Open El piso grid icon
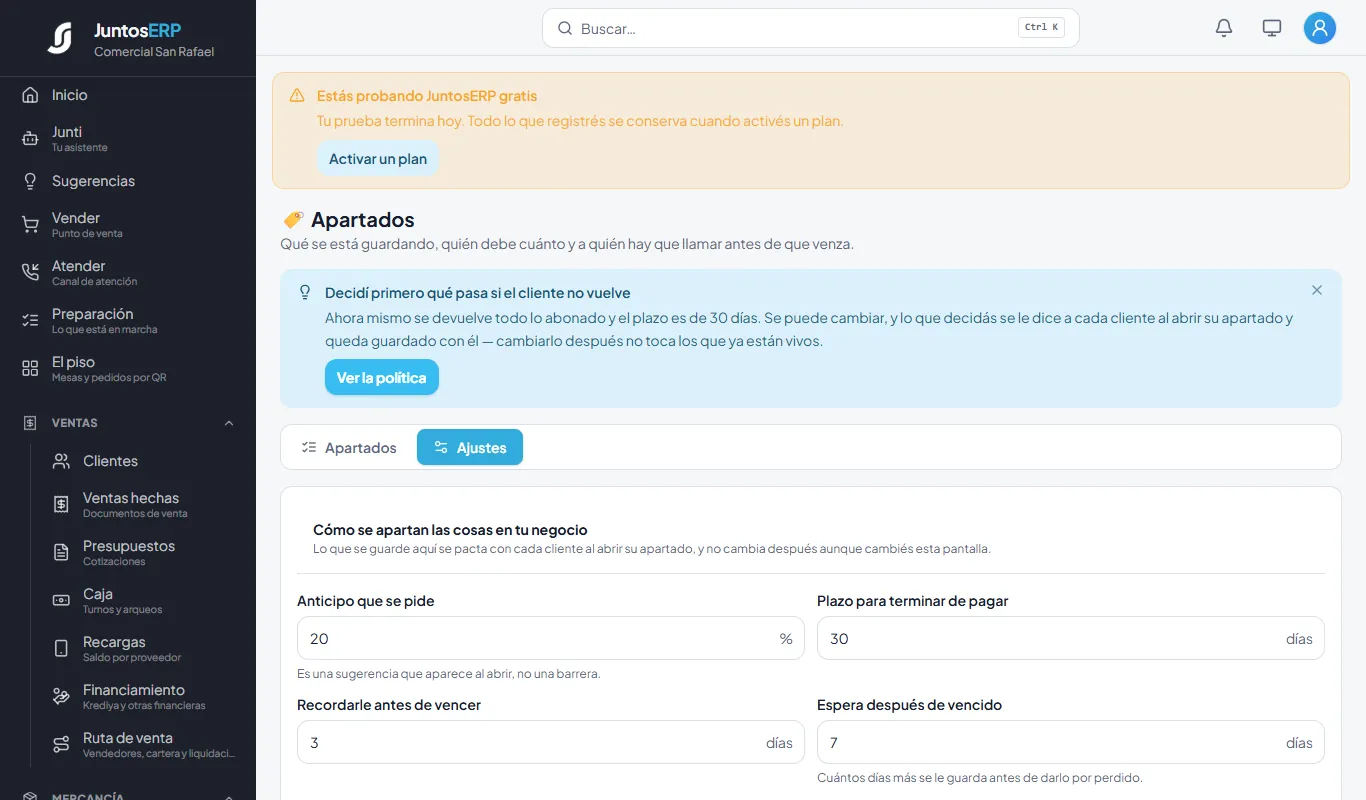The width and height of the screenshot is (1366, 800). click(x=30, y=368)
